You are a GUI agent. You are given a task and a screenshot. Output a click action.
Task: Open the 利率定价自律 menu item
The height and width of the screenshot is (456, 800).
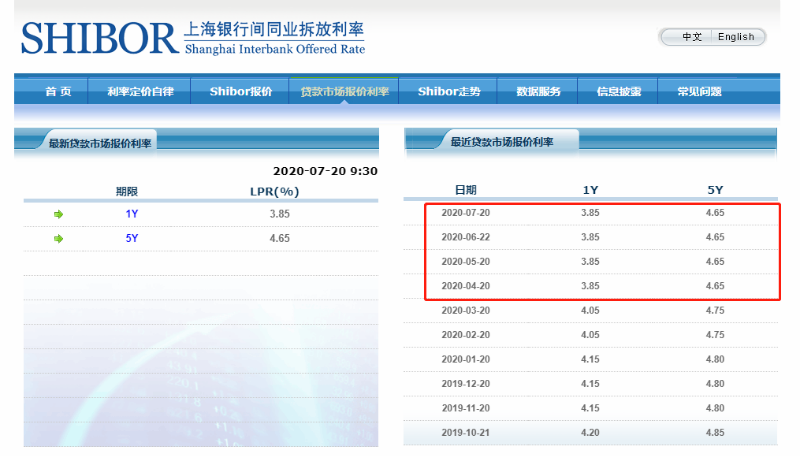[140, 91]
